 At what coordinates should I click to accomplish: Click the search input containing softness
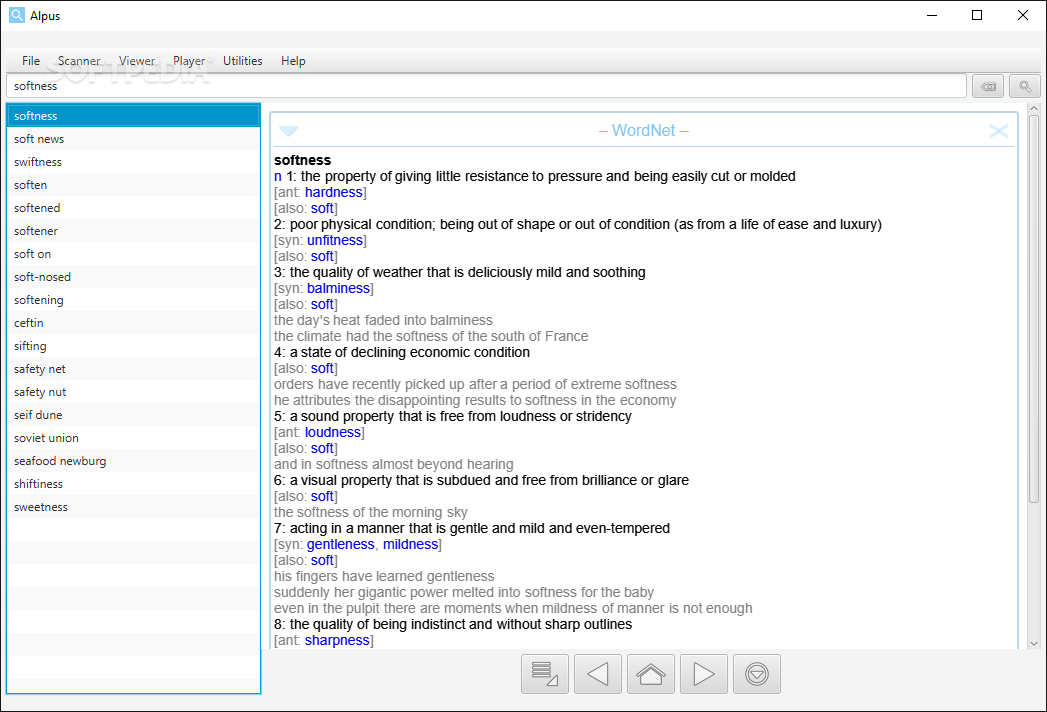[487, 86]
